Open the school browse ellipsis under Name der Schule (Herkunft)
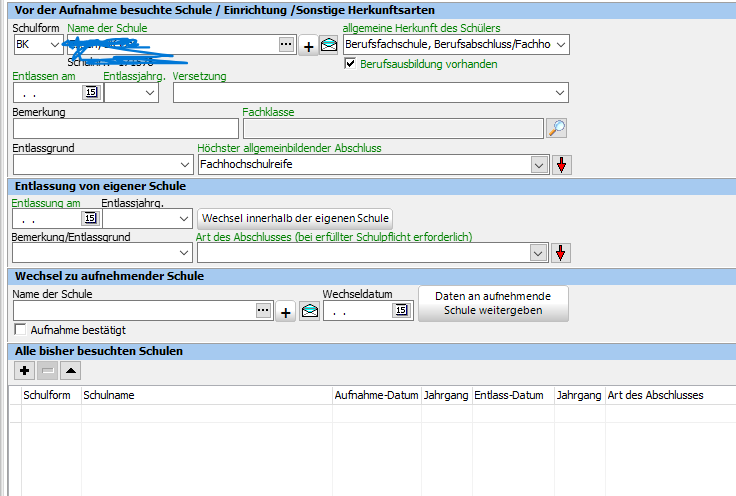The width and height of the screenshot is (736, 496). coord(286,45)
